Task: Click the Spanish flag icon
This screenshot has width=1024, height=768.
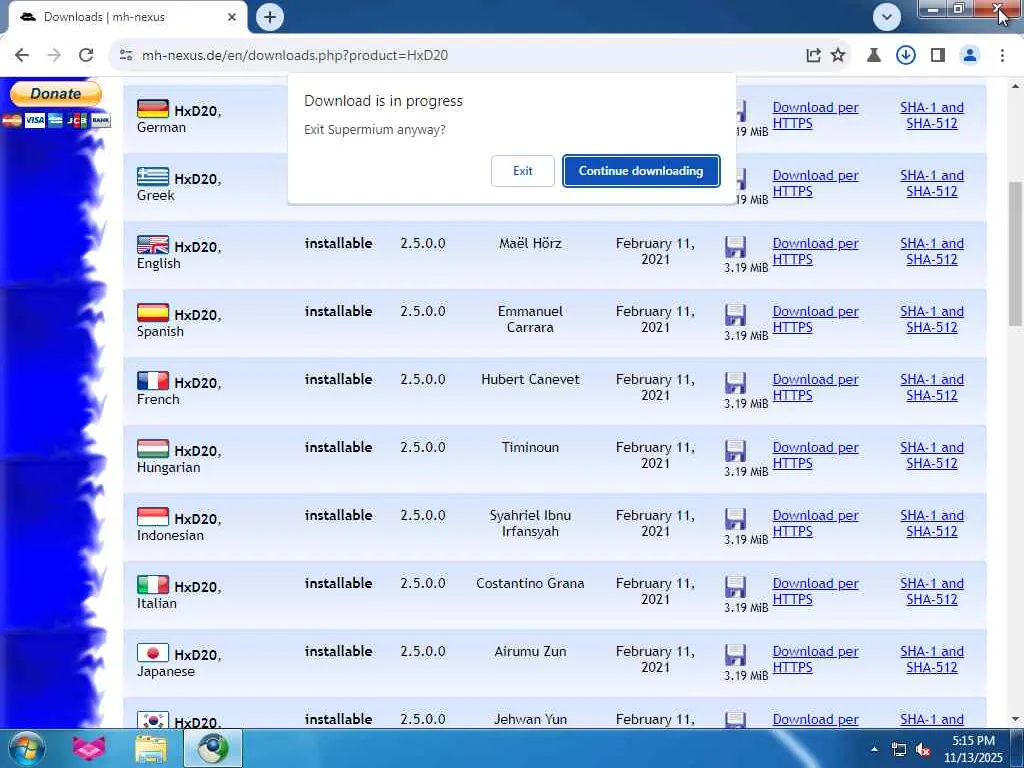Action: coord(153,312)
